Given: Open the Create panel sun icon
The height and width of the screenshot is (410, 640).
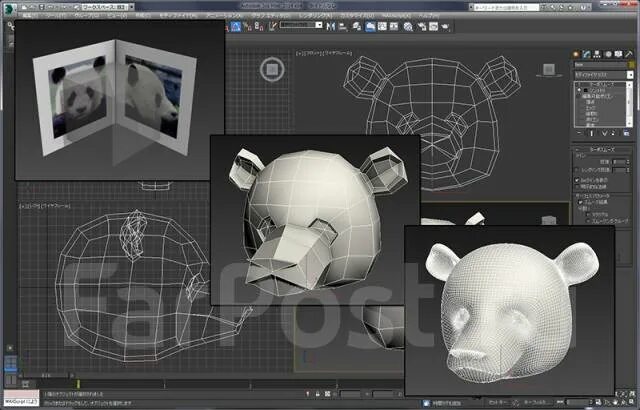Looking at the screenshot, I should click(576, 54).
